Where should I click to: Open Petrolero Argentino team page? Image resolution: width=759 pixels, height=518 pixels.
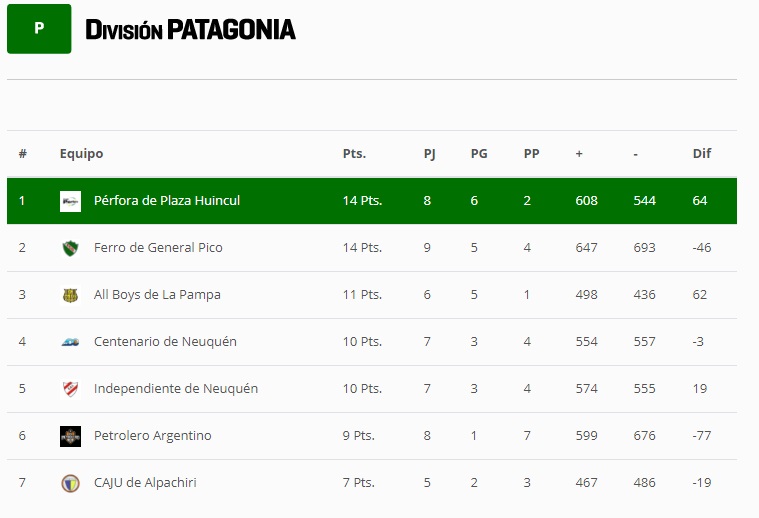153,436
